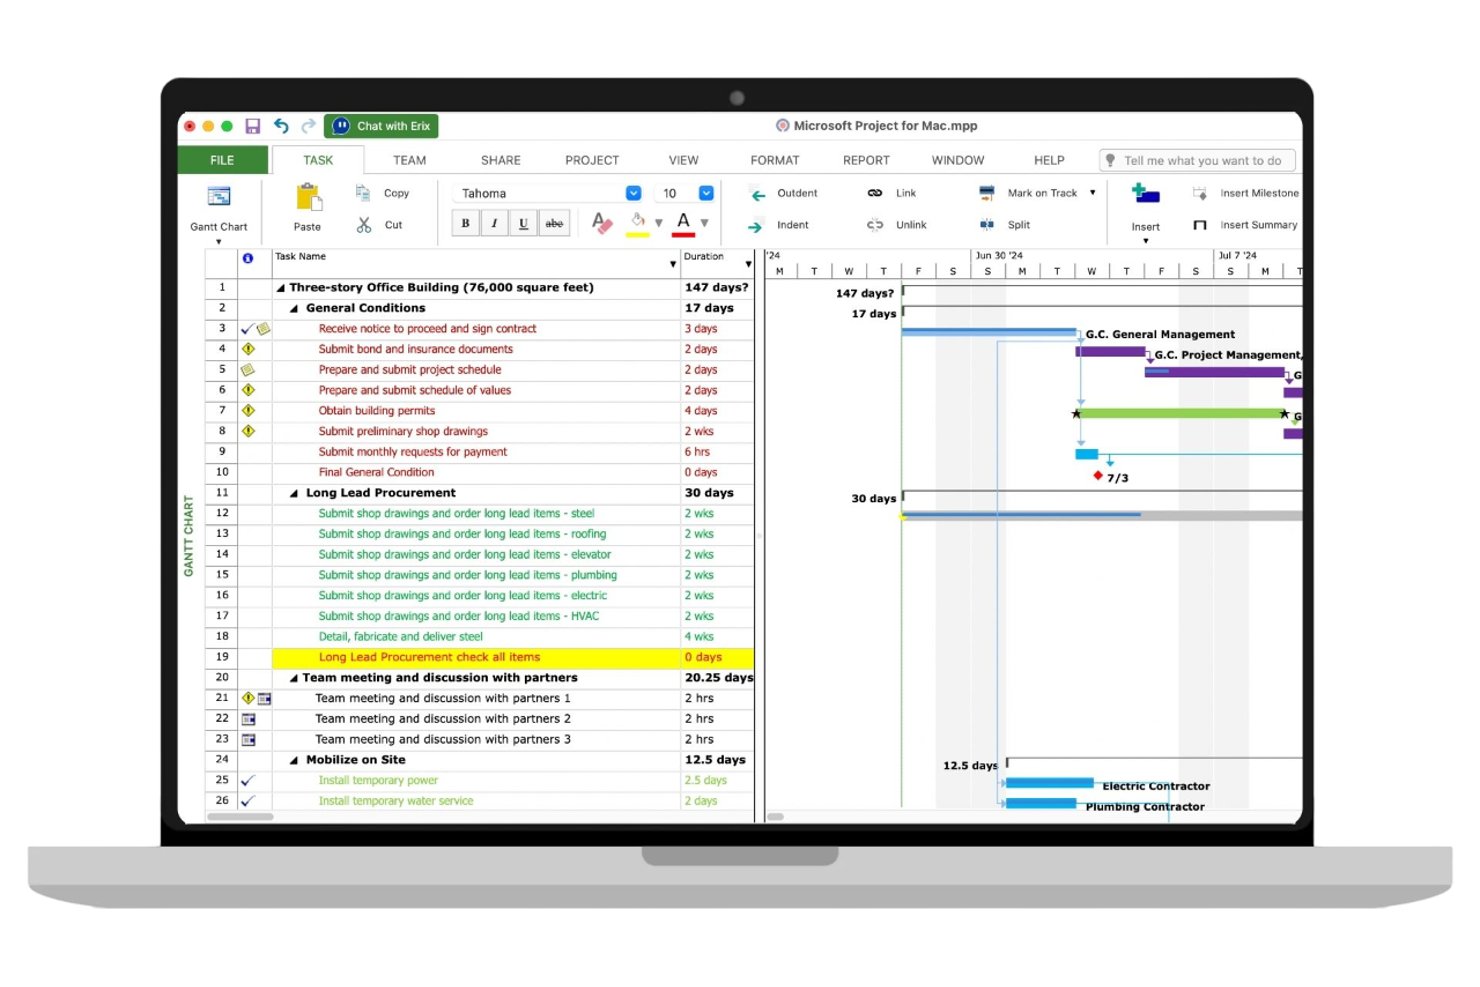
Task: Click the Split task icon
Action: pos(987,225)
